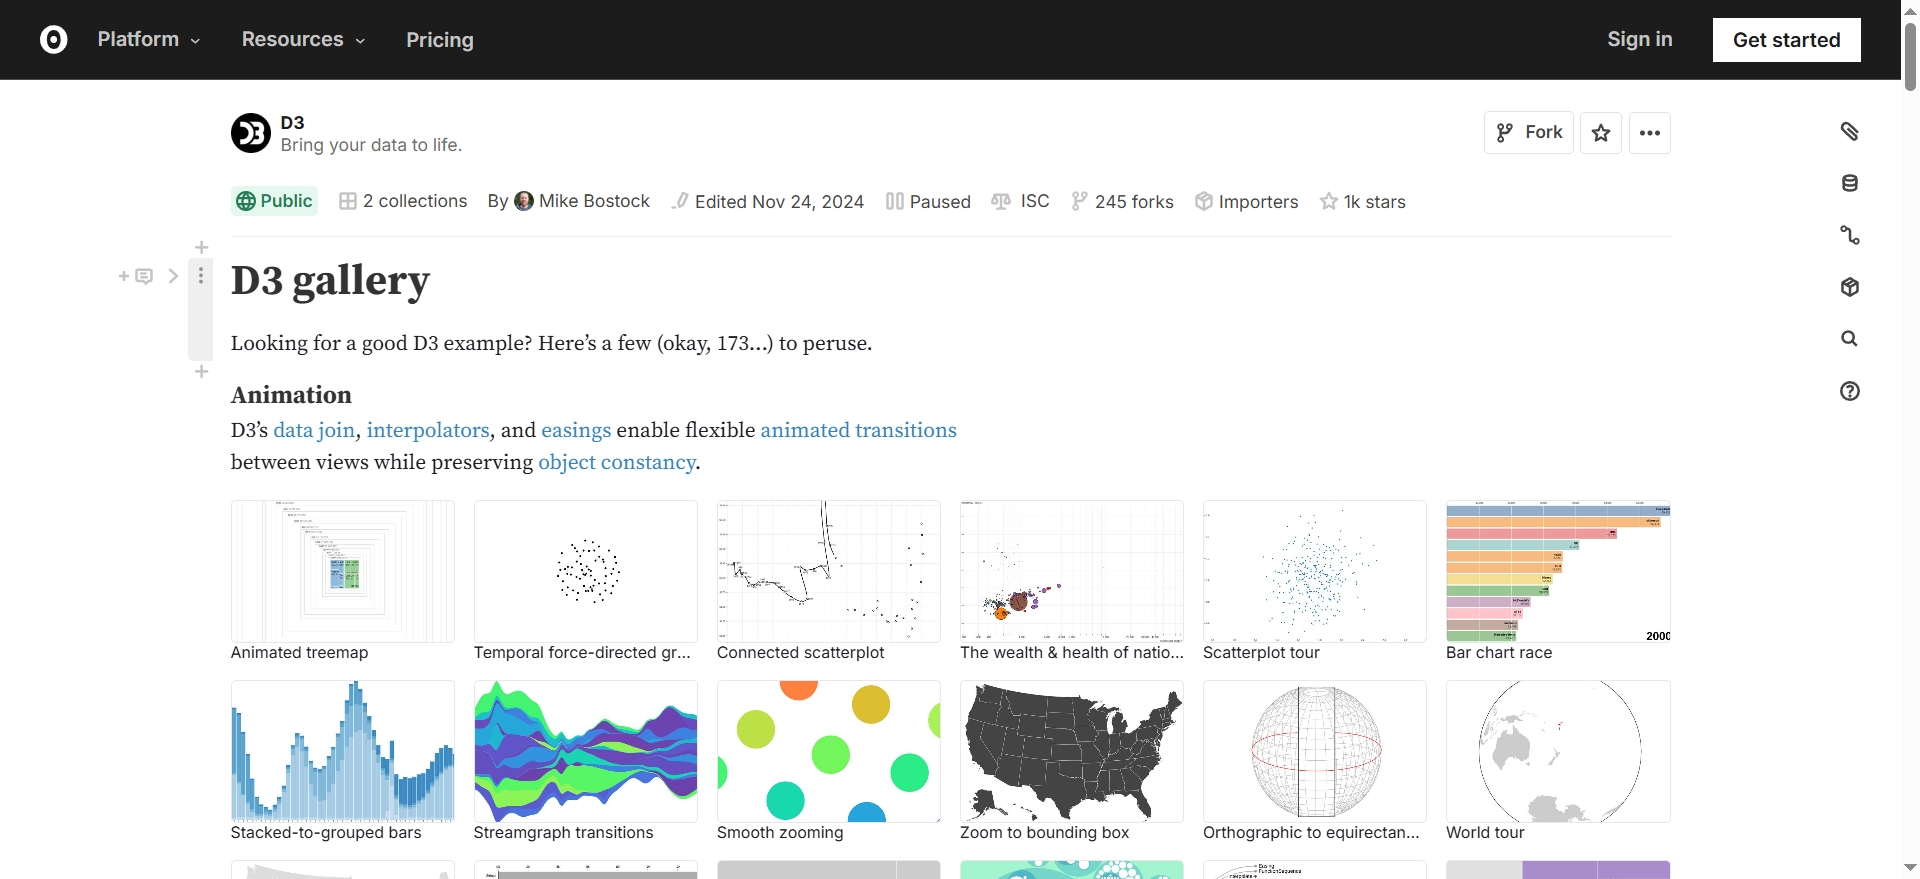
Task: Open the D3 author name link
Action: [x=292, y=122]
